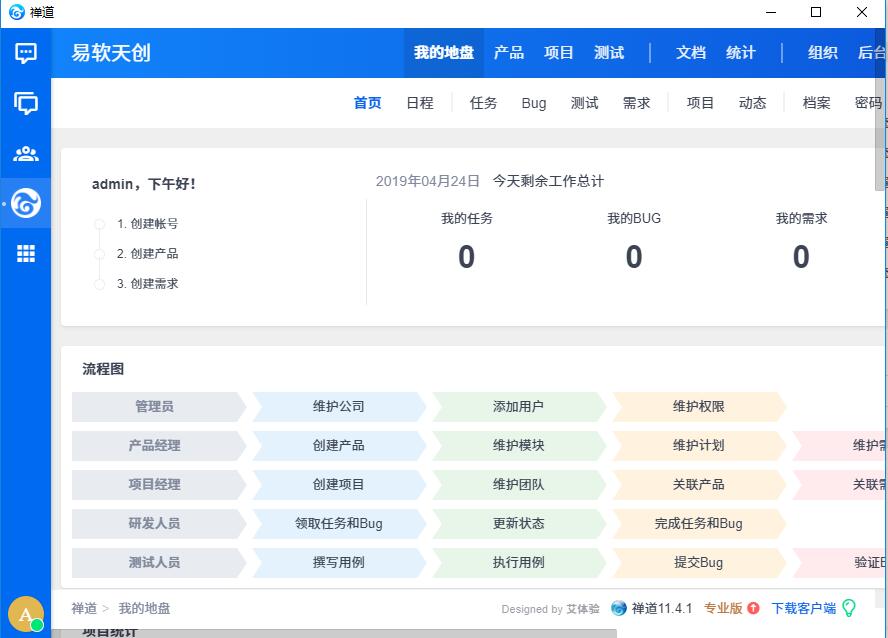Click the 创建产品 flowchart step

click(x=338, y=446)
